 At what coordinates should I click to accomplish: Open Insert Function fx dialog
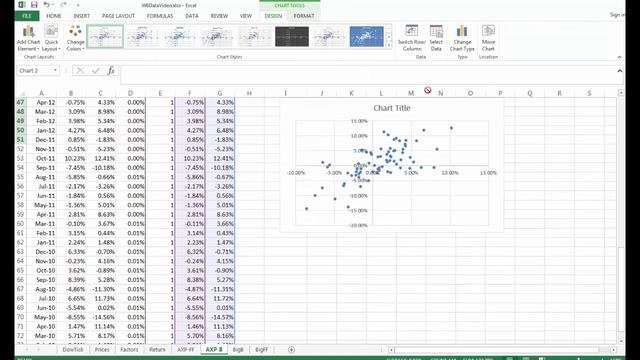(x=111, y=71)
